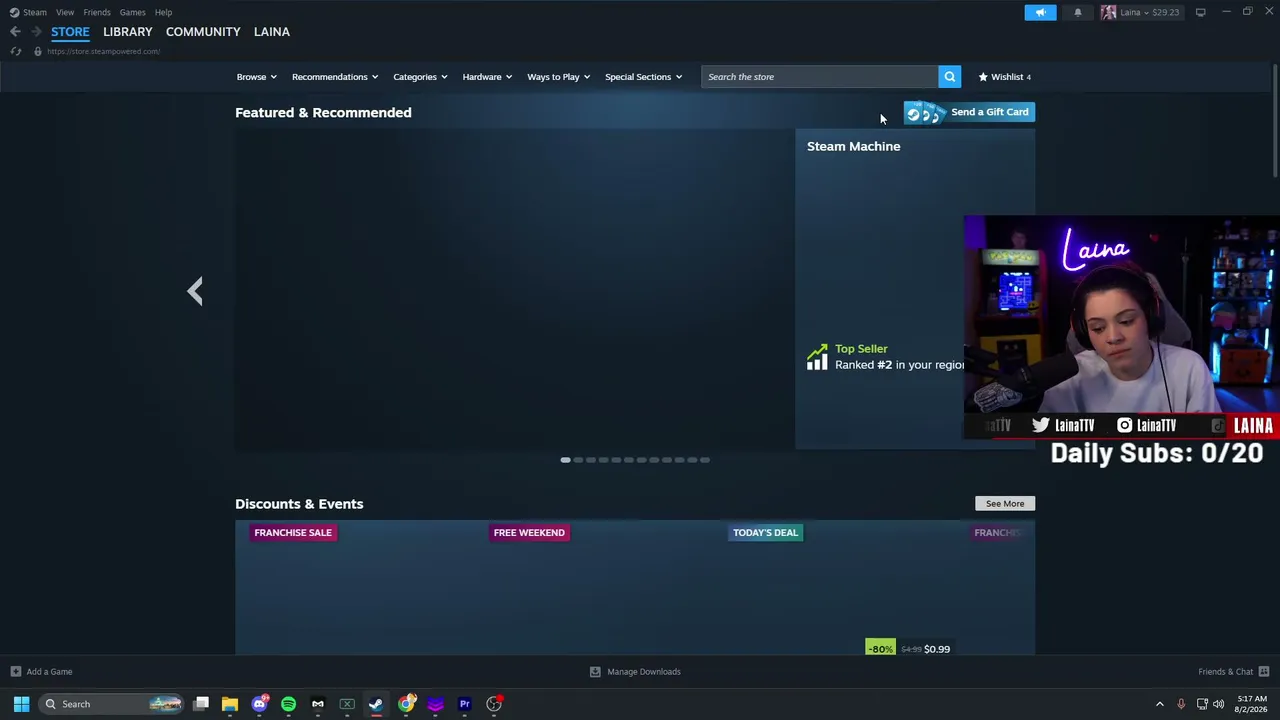Click the Friends & Chat label
1280x720 pixels.
(x=1226, y=672)
